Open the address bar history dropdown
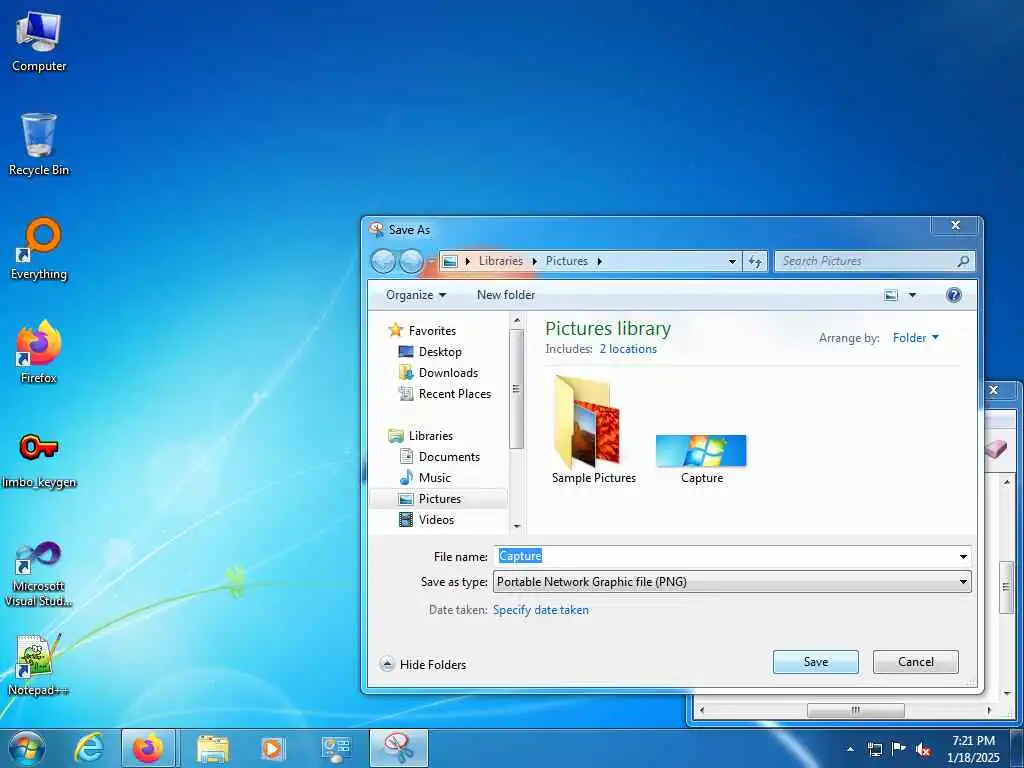The height and width of the screenshot is (768, 1024). tap(732, 261)
